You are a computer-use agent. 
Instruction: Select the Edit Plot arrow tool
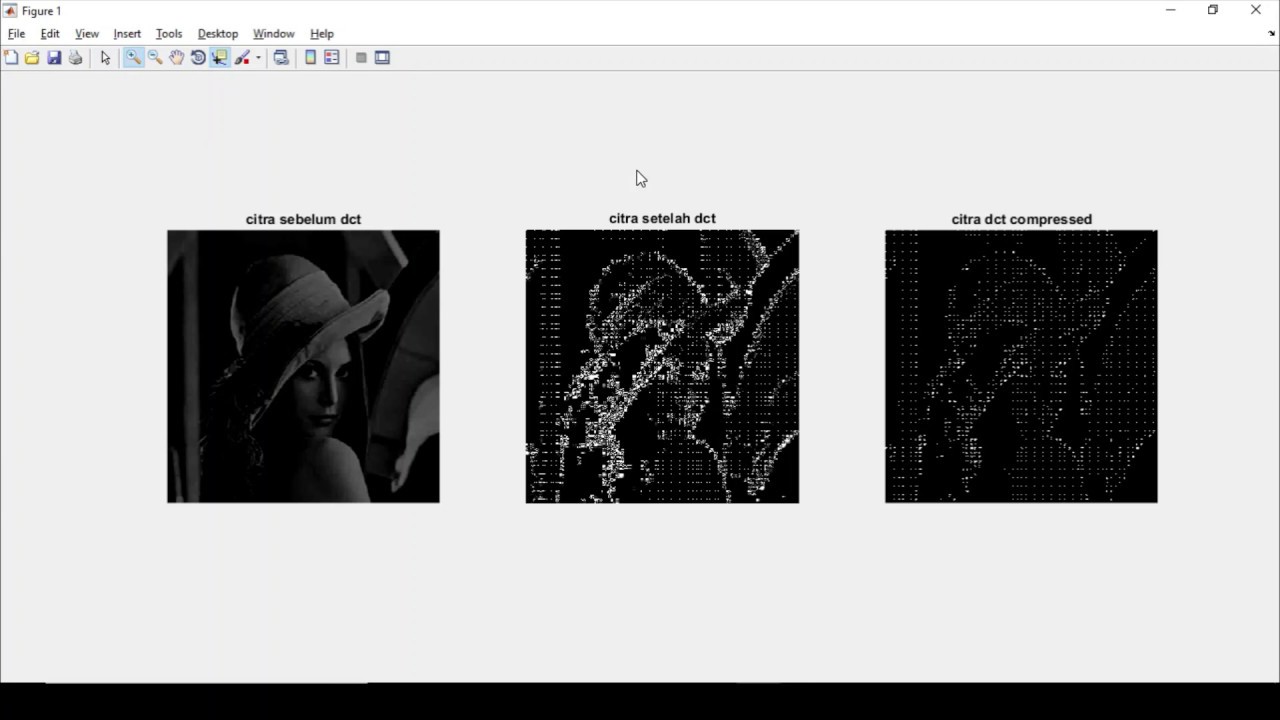tap(105, 58)
